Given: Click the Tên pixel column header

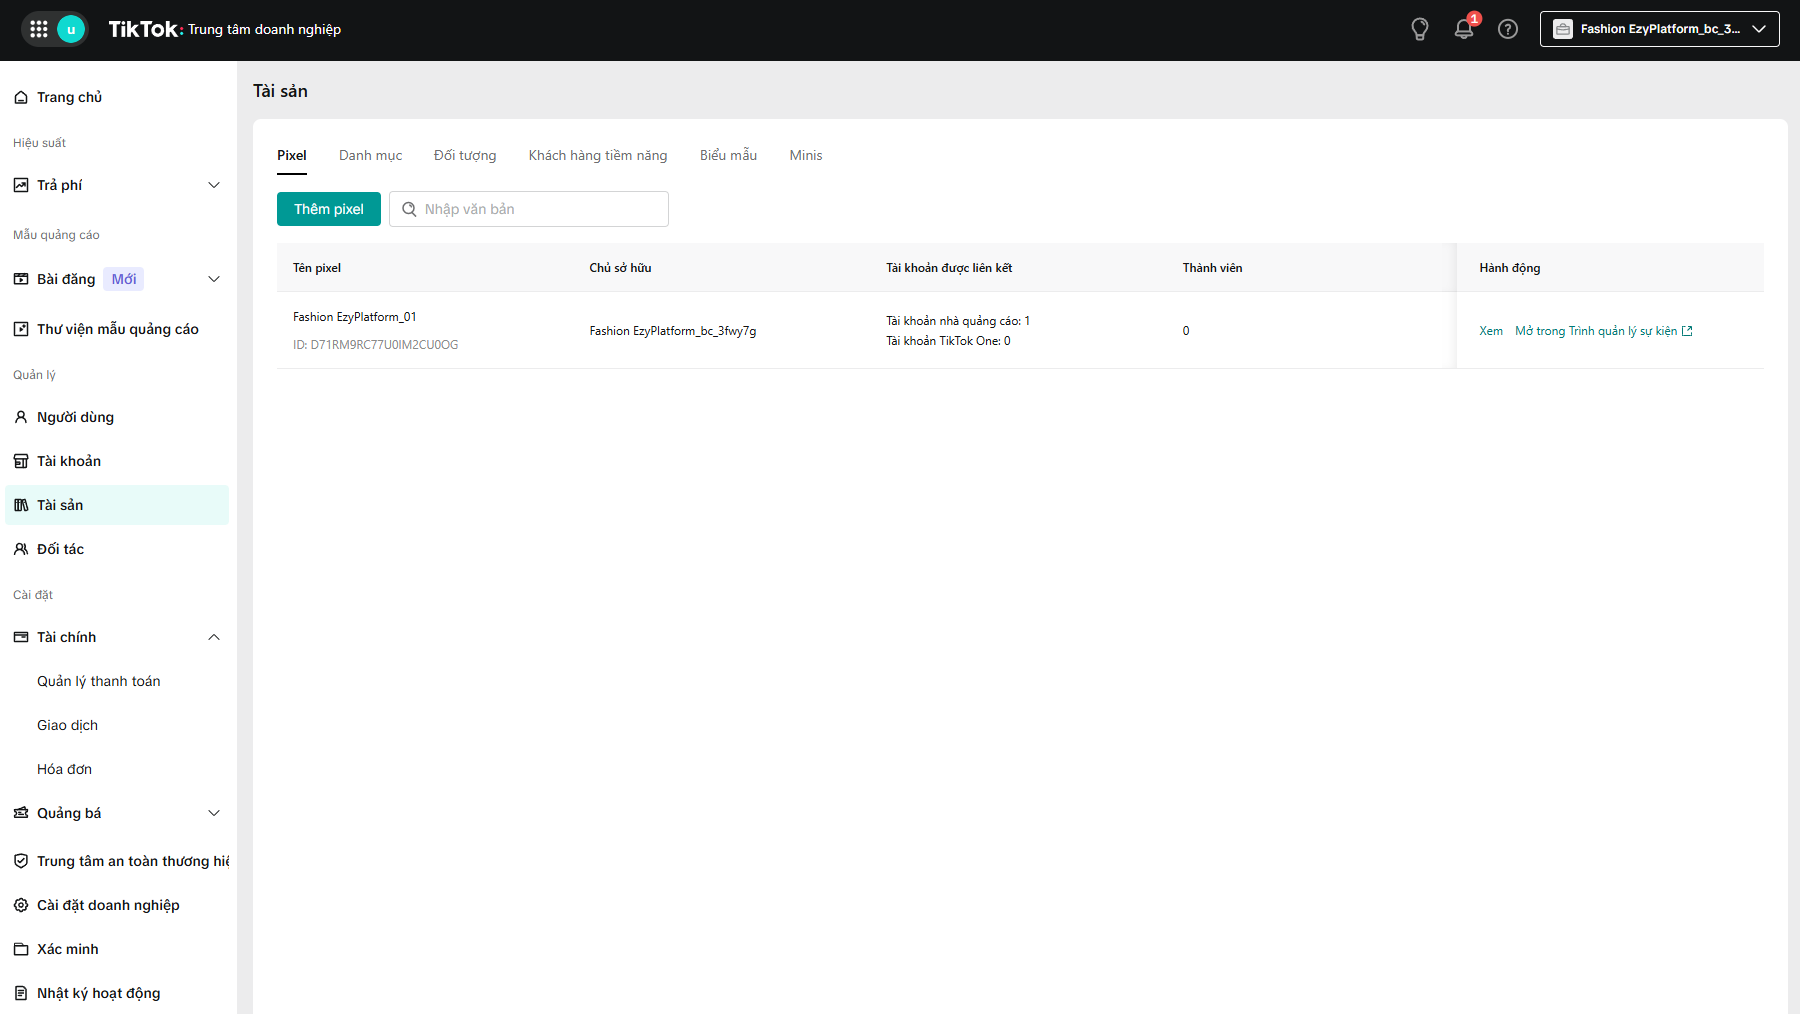Looking at the screenshot, I should pyautogui.click(x=317, y=268).
